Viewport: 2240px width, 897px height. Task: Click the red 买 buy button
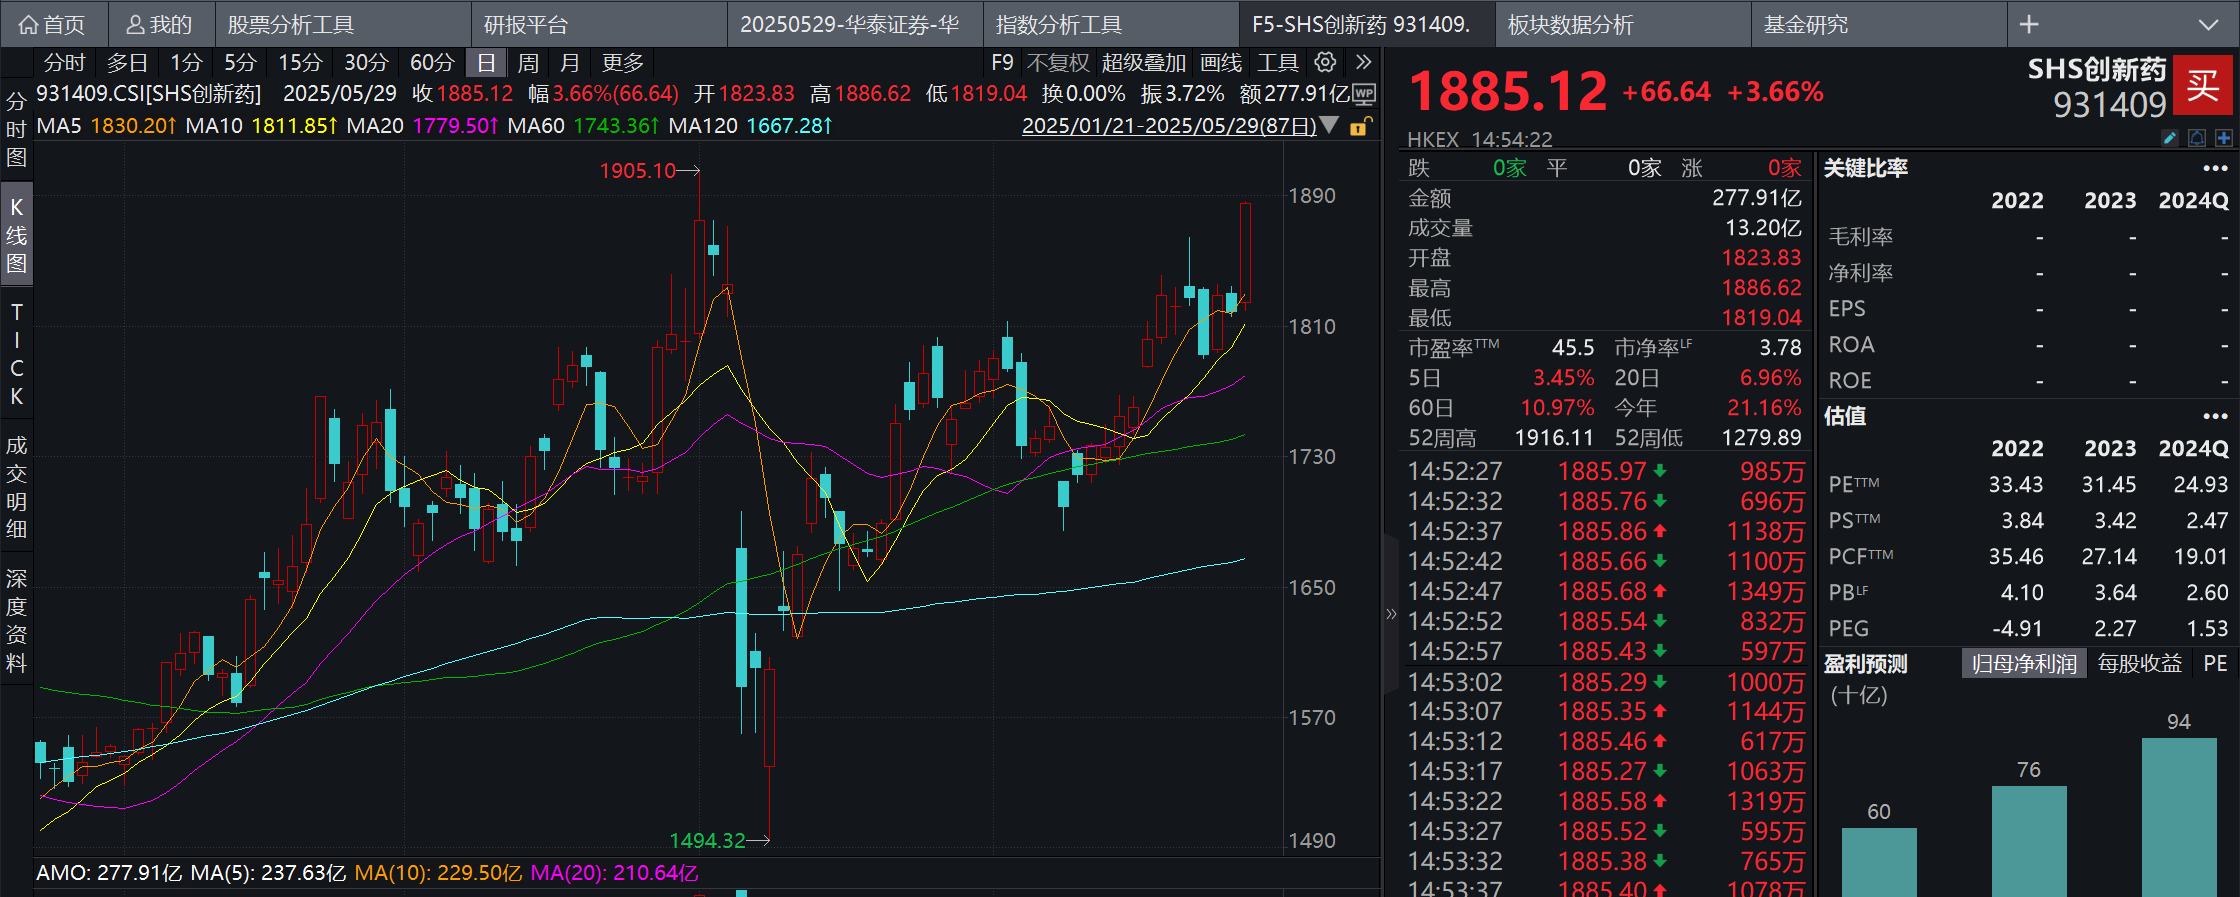point(2203,85)
